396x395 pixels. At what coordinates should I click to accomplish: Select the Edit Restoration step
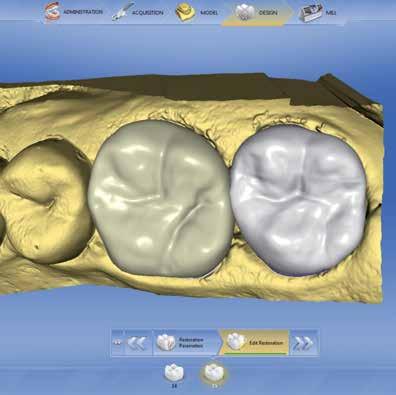click(x=255, y=342)
